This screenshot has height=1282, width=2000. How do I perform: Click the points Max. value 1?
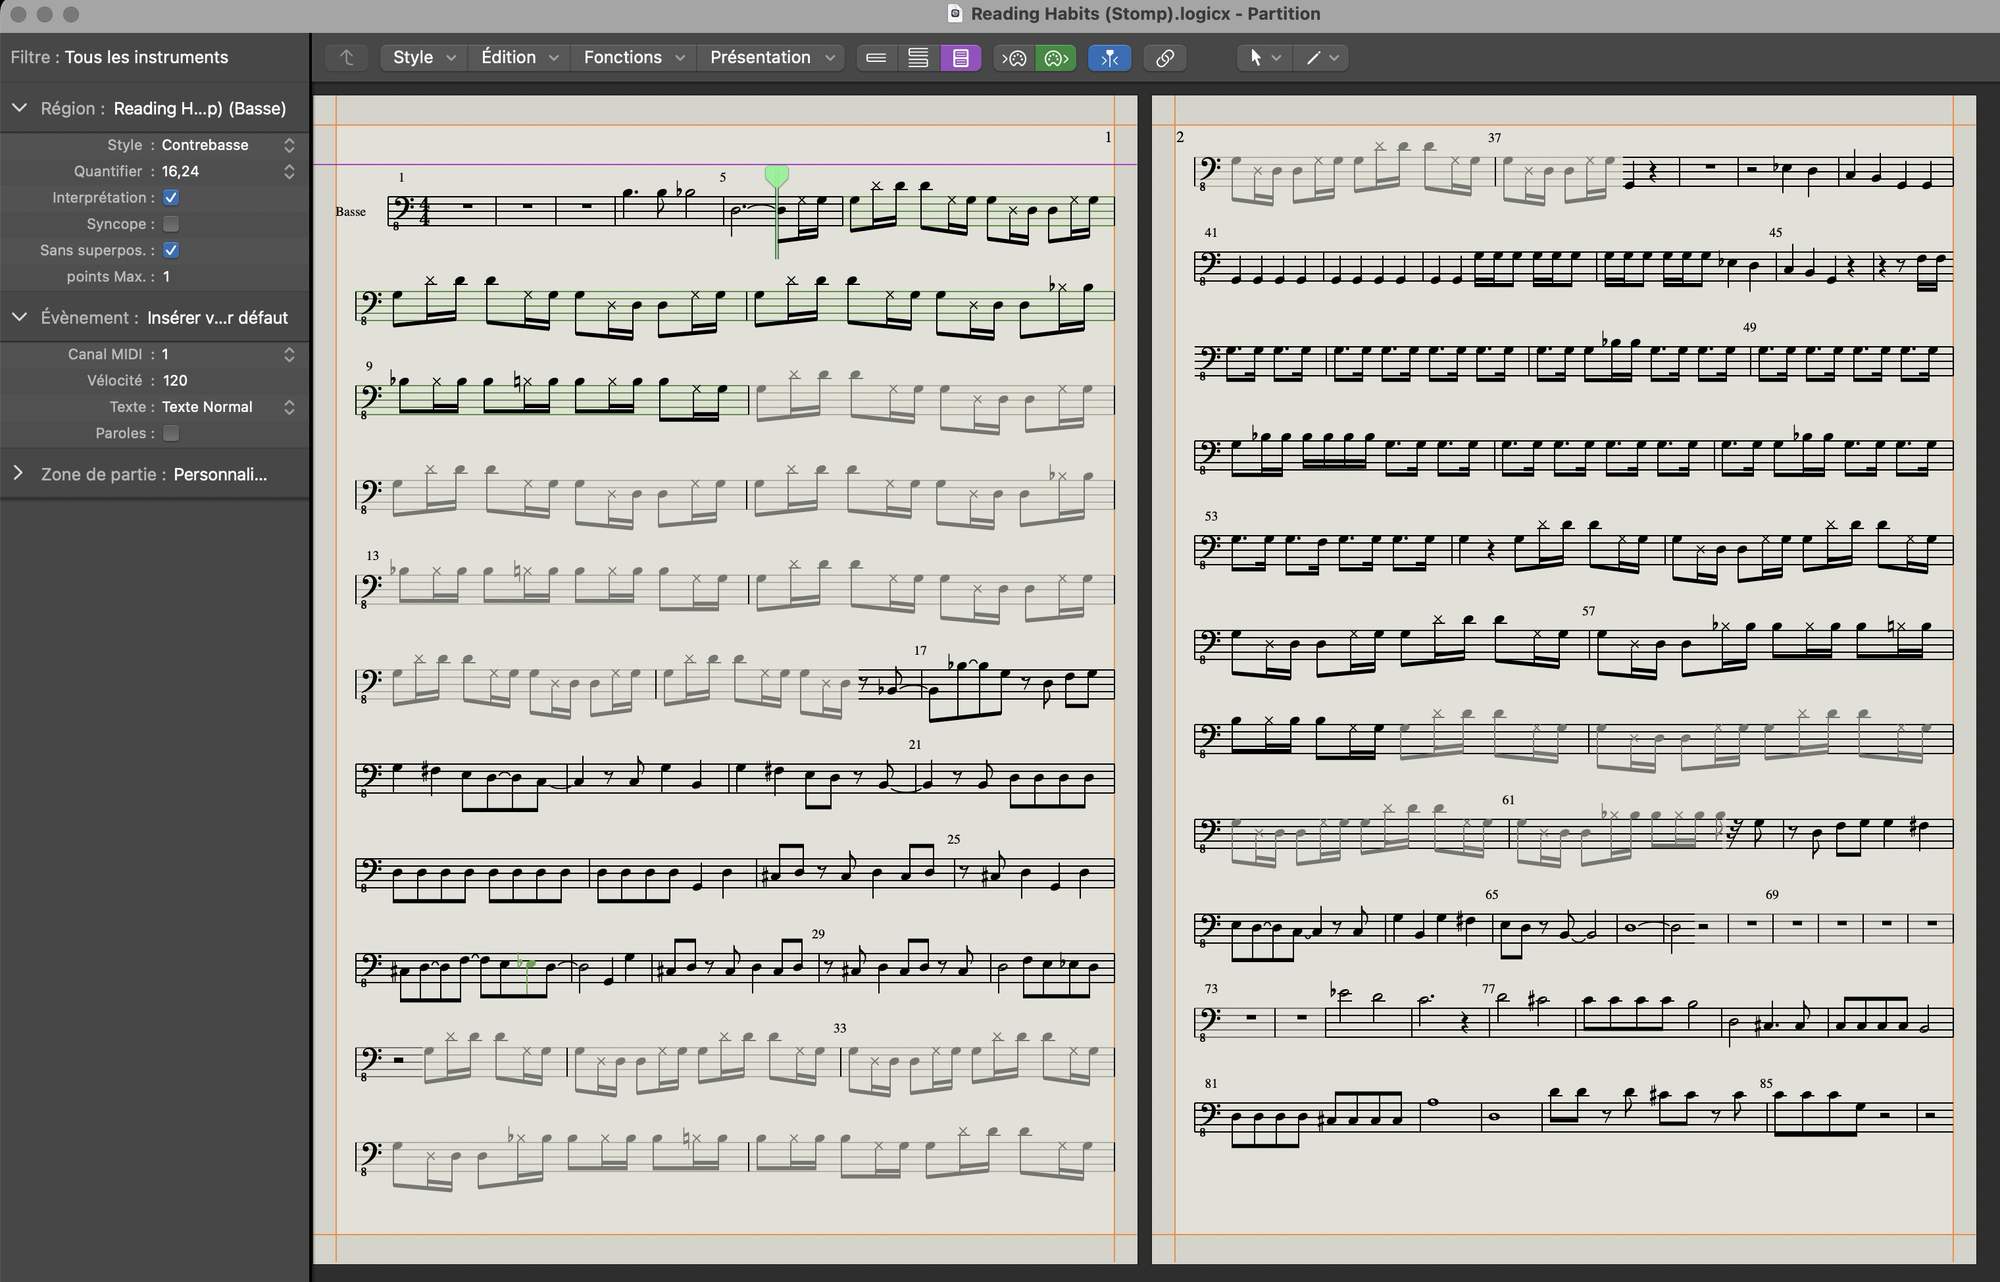[x=166, y=276]
